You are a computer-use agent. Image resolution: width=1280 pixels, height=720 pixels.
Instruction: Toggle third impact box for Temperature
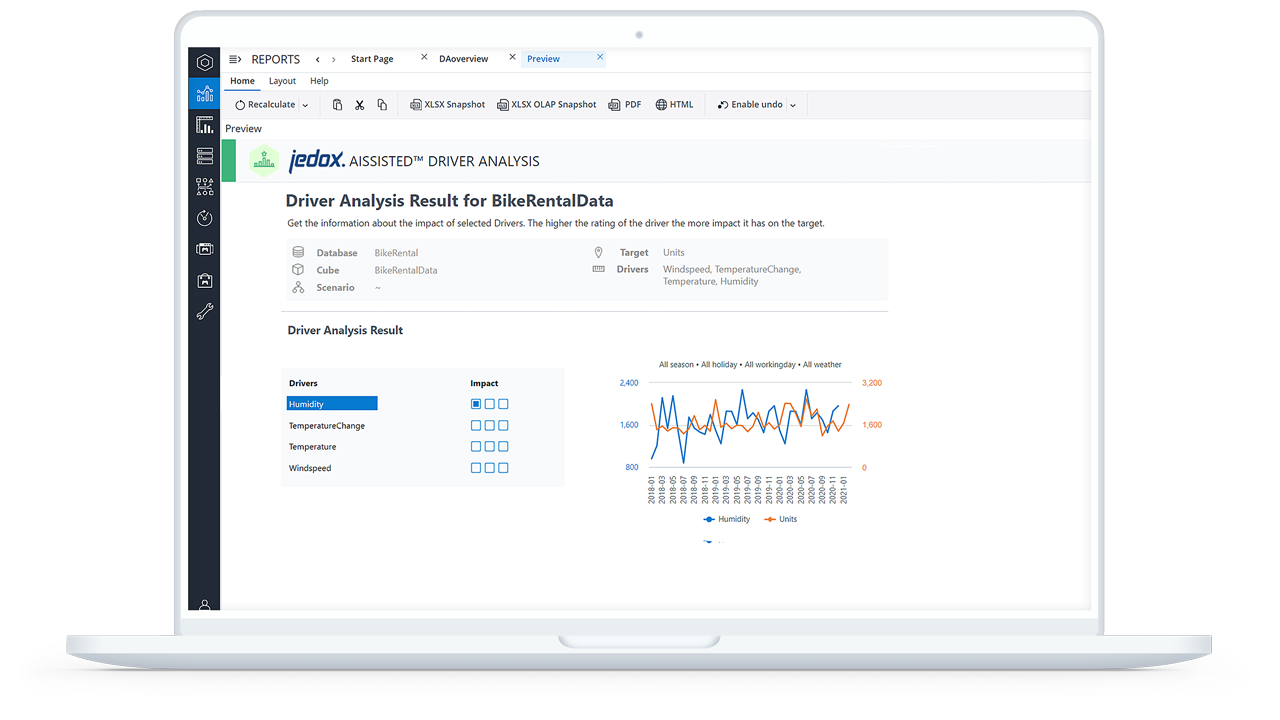pos(503,447)
